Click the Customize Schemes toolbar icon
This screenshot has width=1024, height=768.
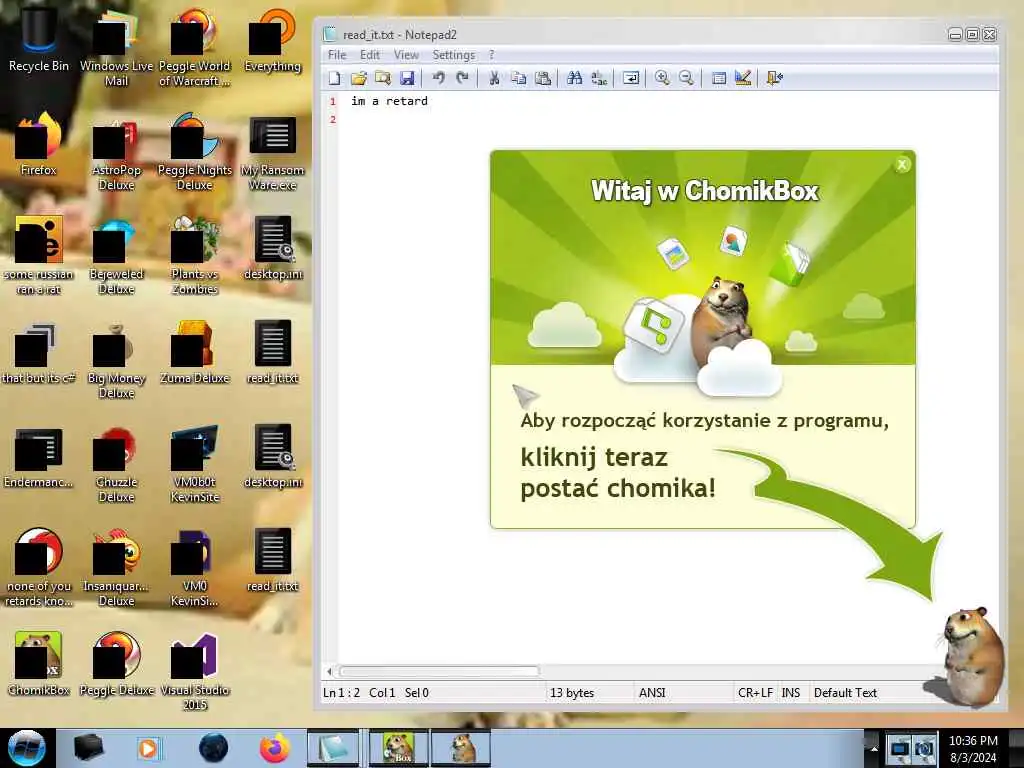pyautogui.click(x=743, y=78)
